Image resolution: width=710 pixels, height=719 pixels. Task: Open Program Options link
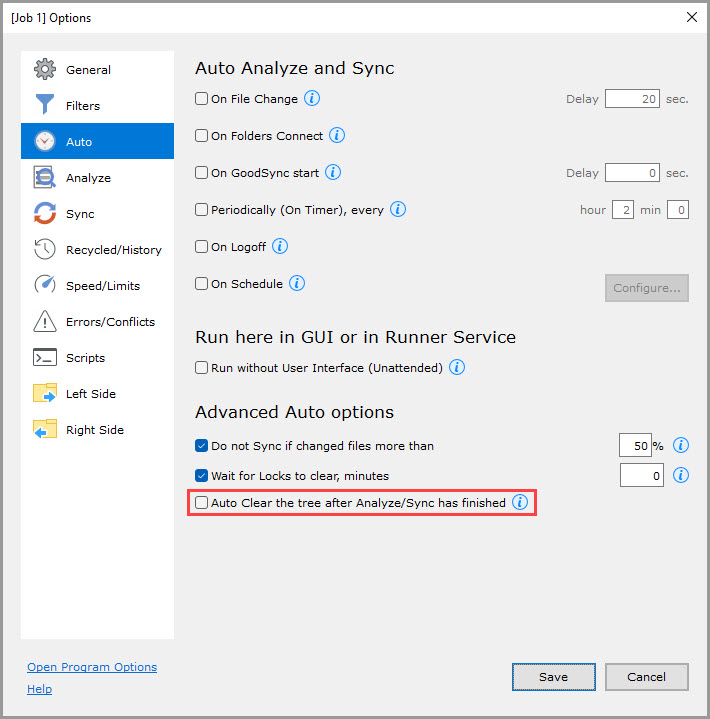click(92, 667)
